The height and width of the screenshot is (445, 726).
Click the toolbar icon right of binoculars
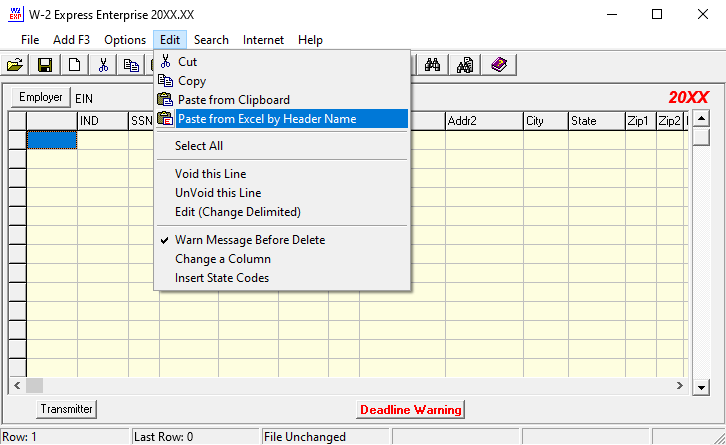[465, 65]
